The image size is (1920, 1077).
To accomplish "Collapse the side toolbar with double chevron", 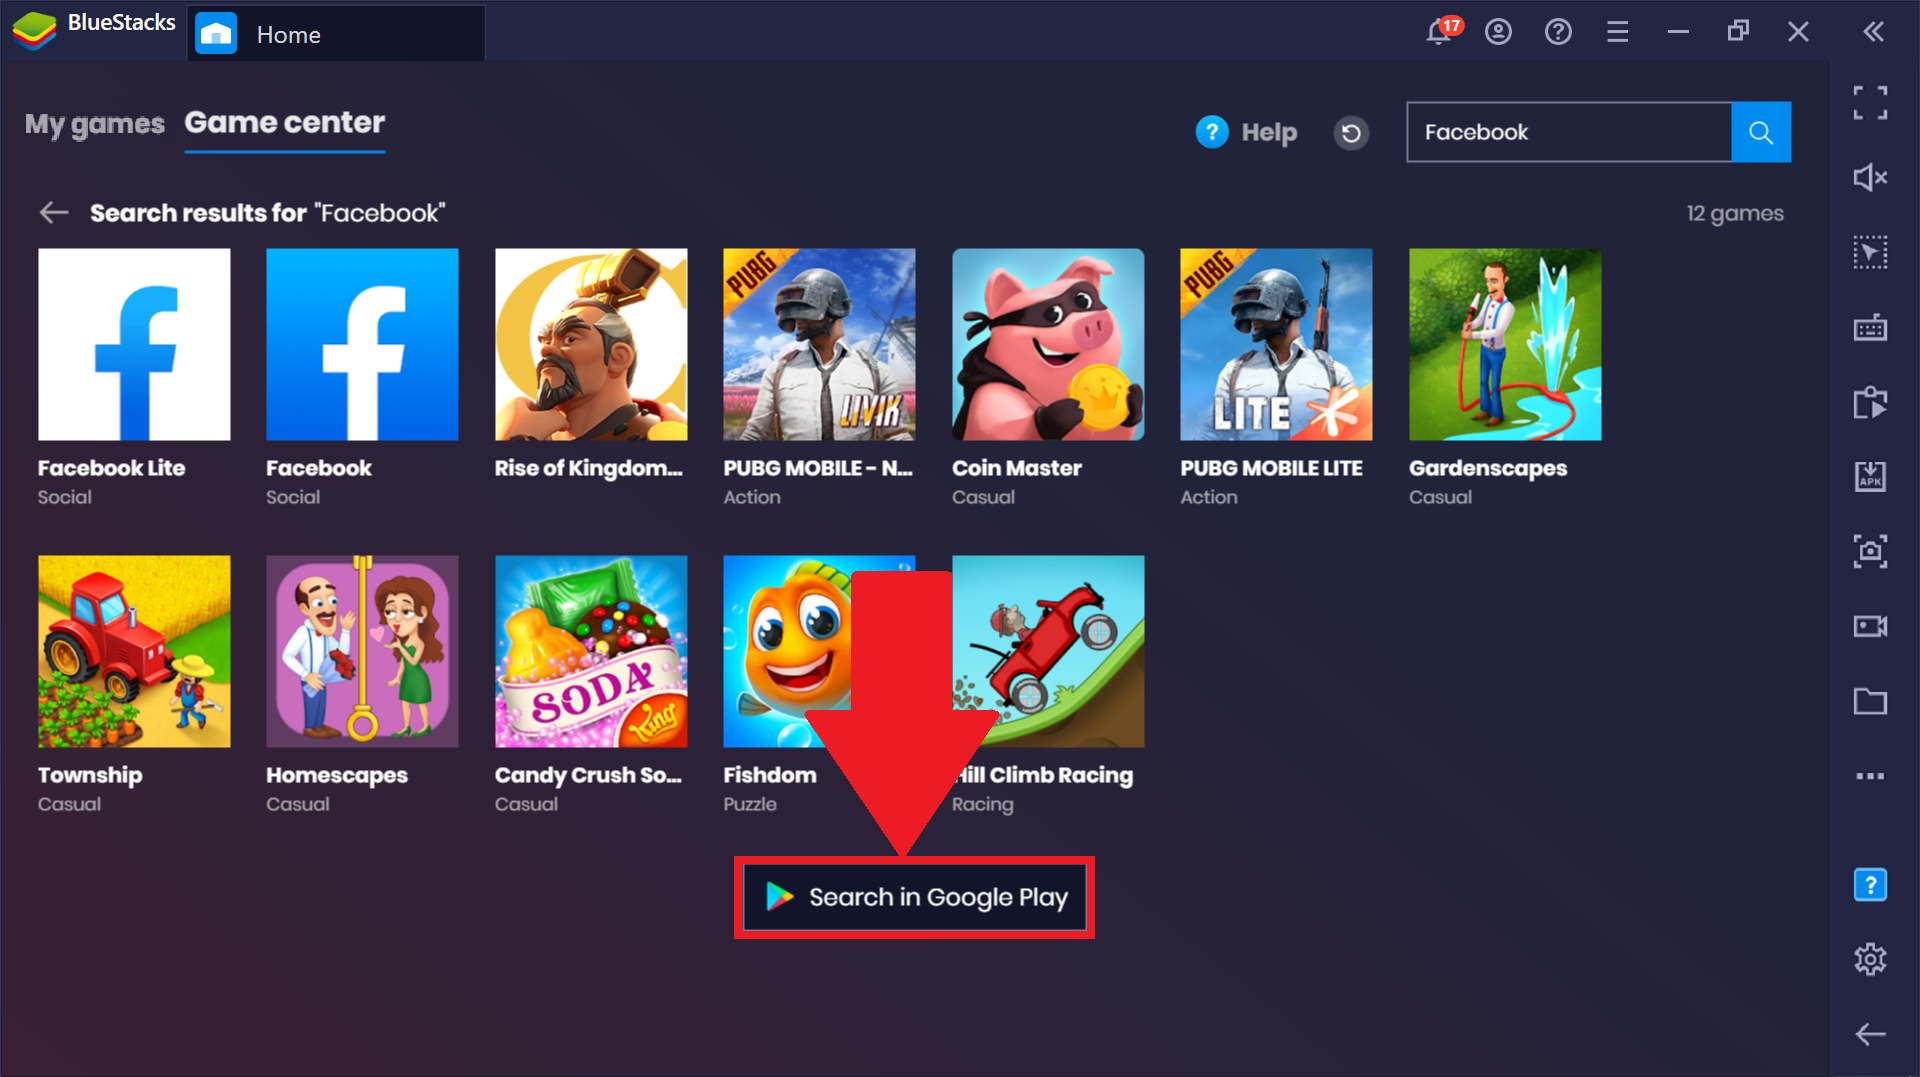I will 1873,32.
